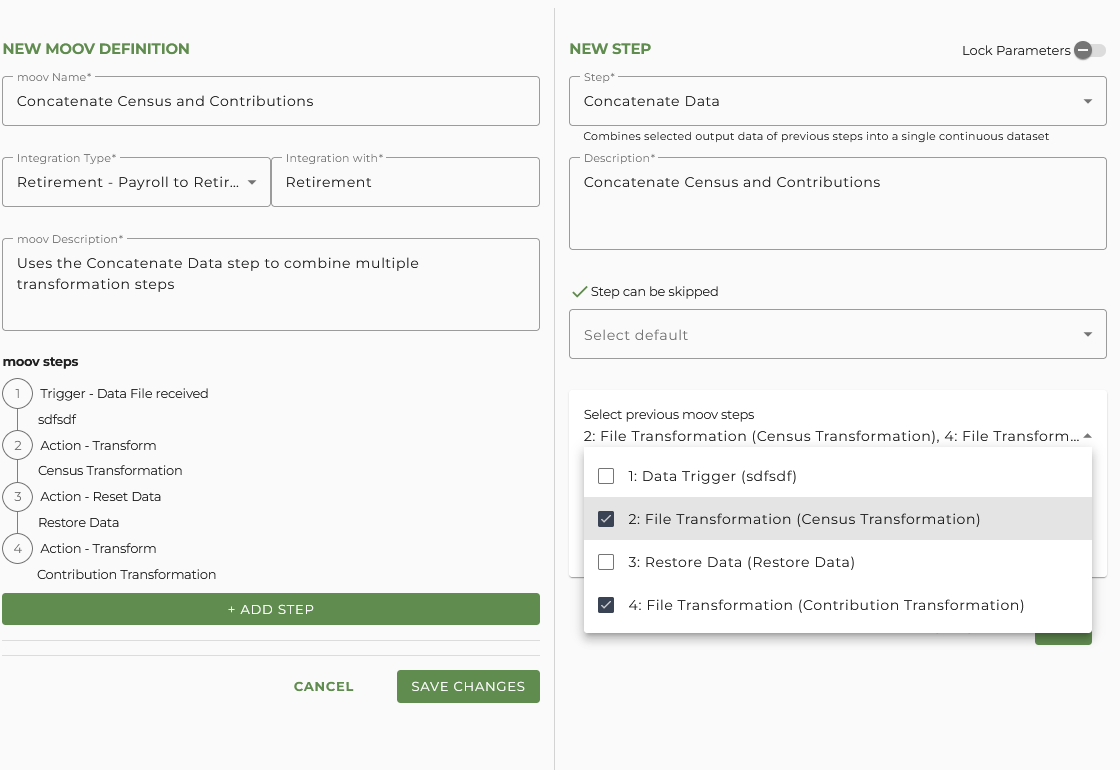This screenshot has width=1120, height=770.
Task: Collapse the Select previous moov steps dropdown
Action: [x=1087, y=436]
